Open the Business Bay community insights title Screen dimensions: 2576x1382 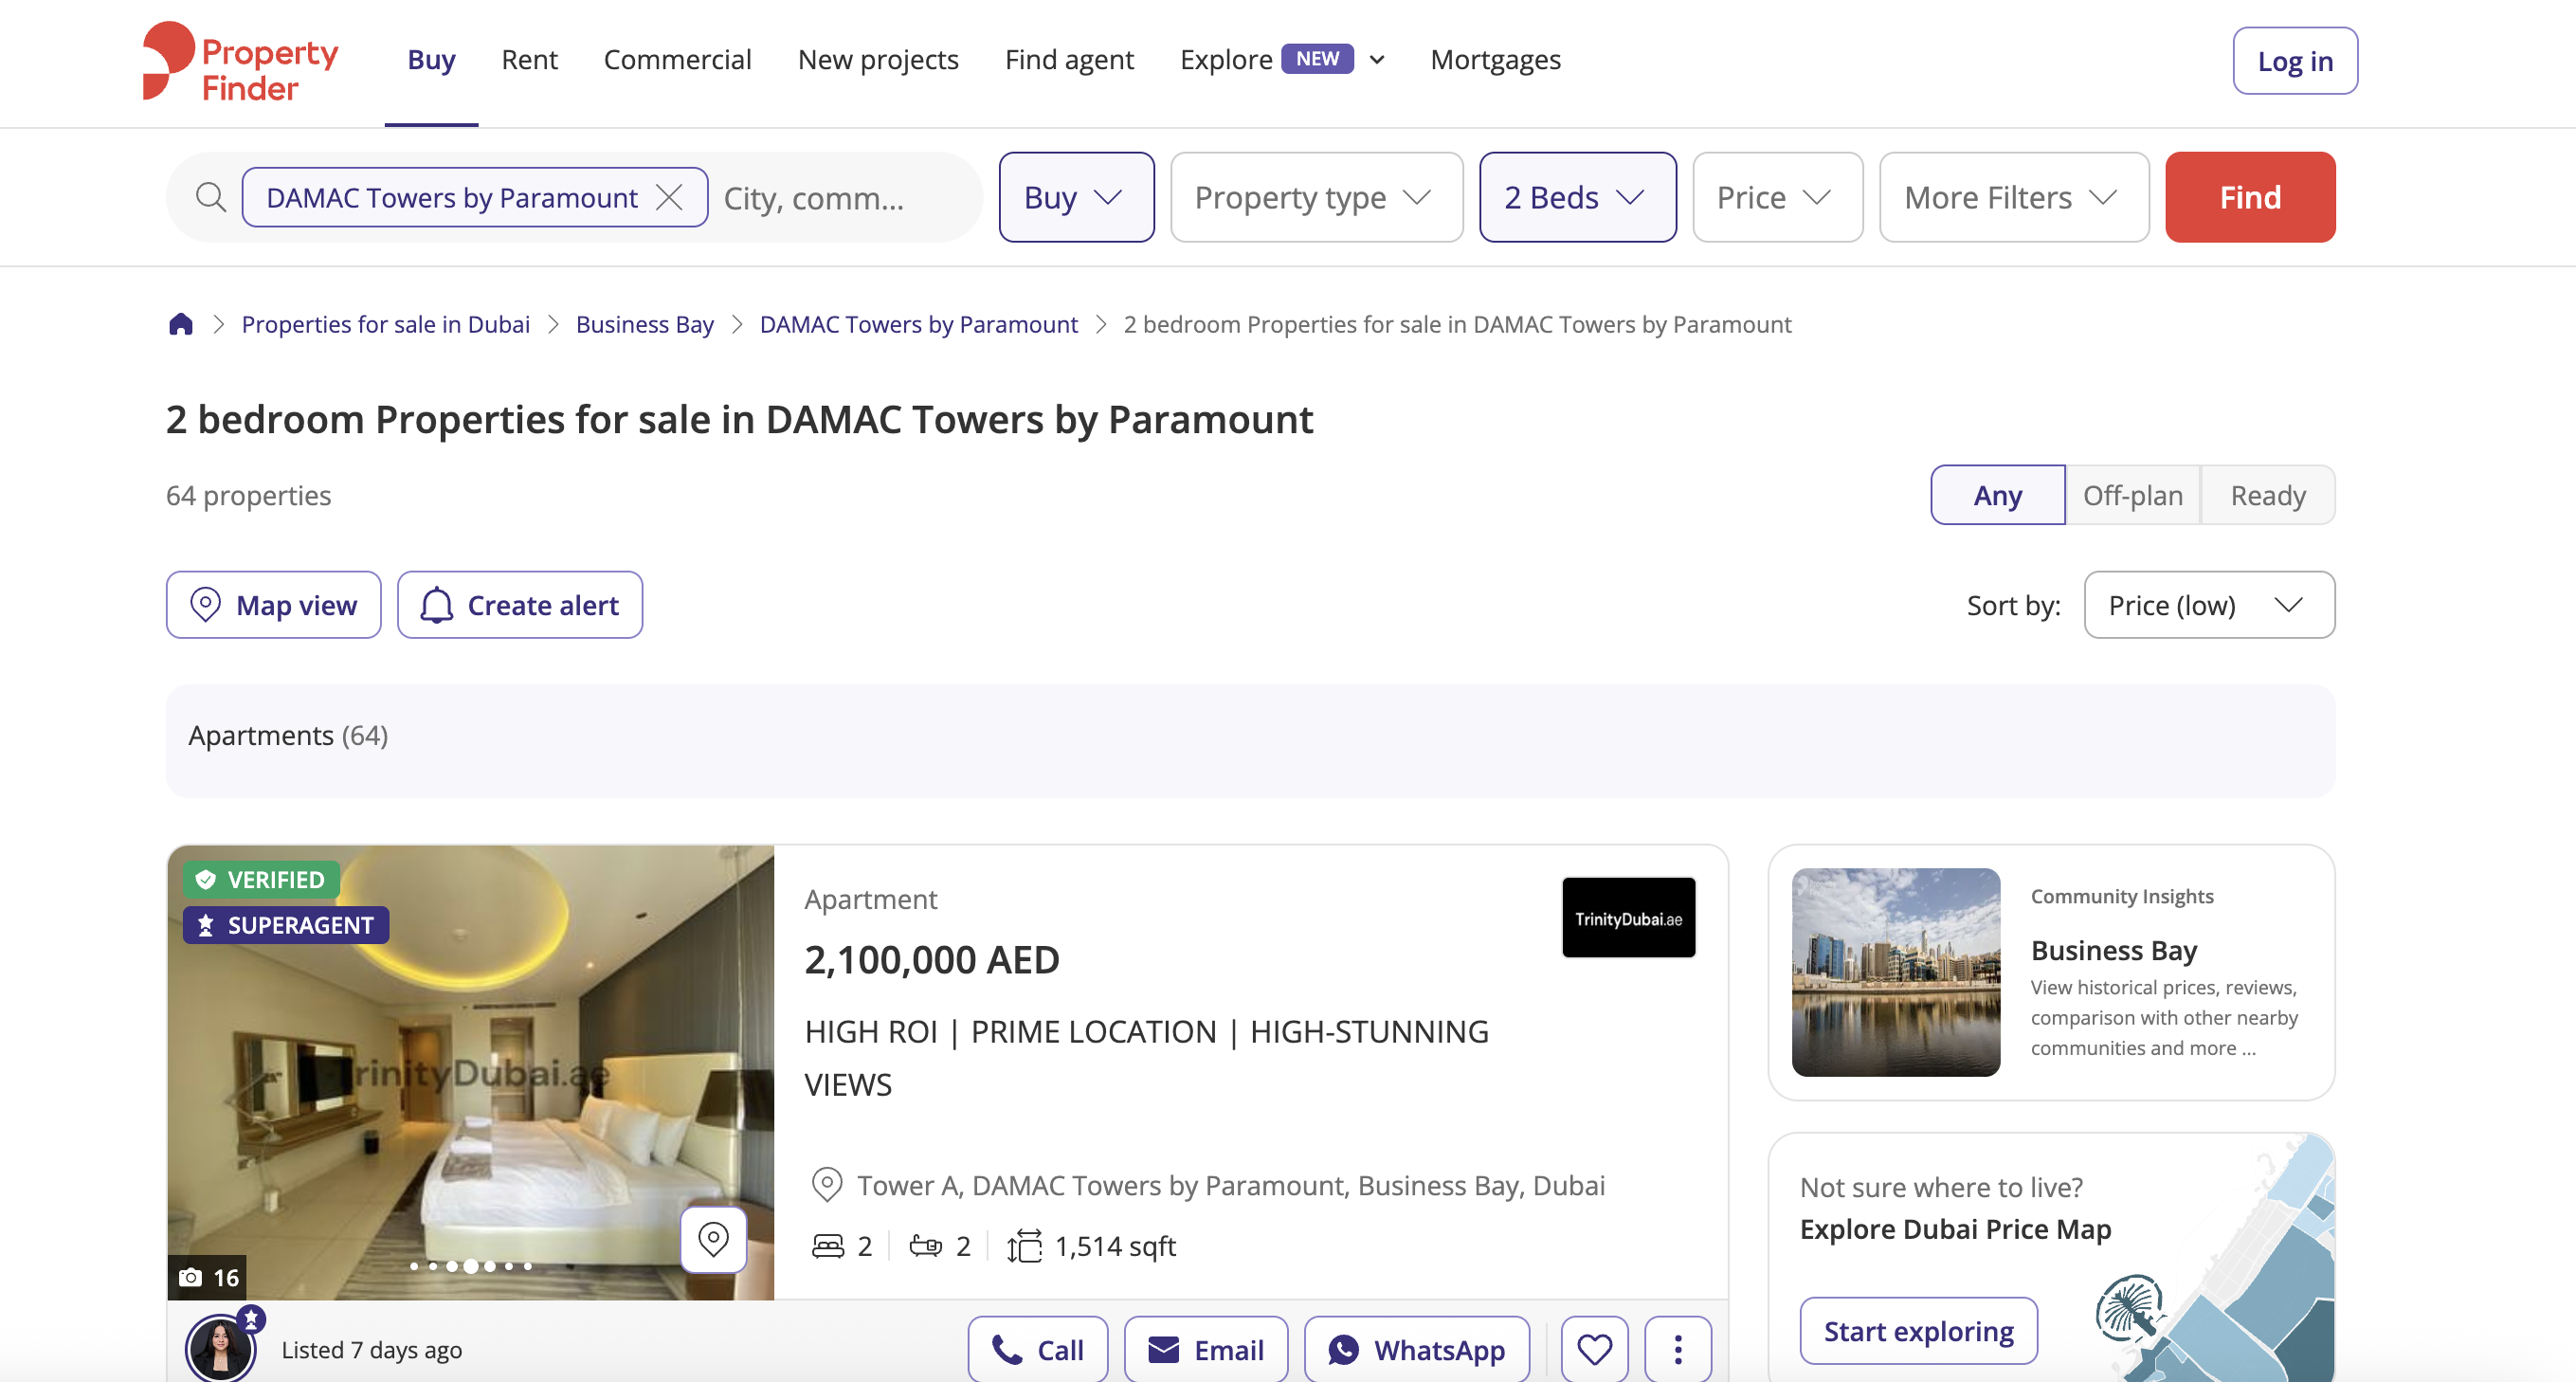tap(2113, 950)
